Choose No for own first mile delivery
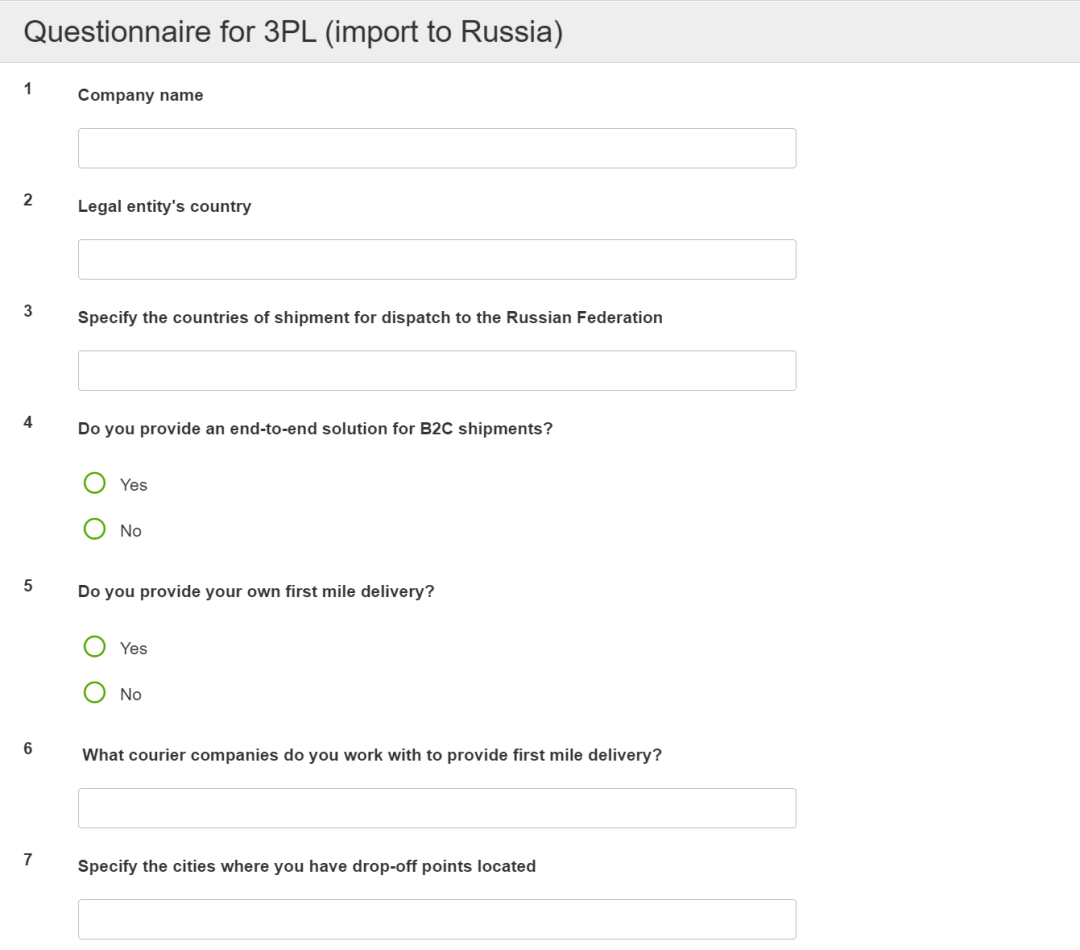 tap(95, 692)
